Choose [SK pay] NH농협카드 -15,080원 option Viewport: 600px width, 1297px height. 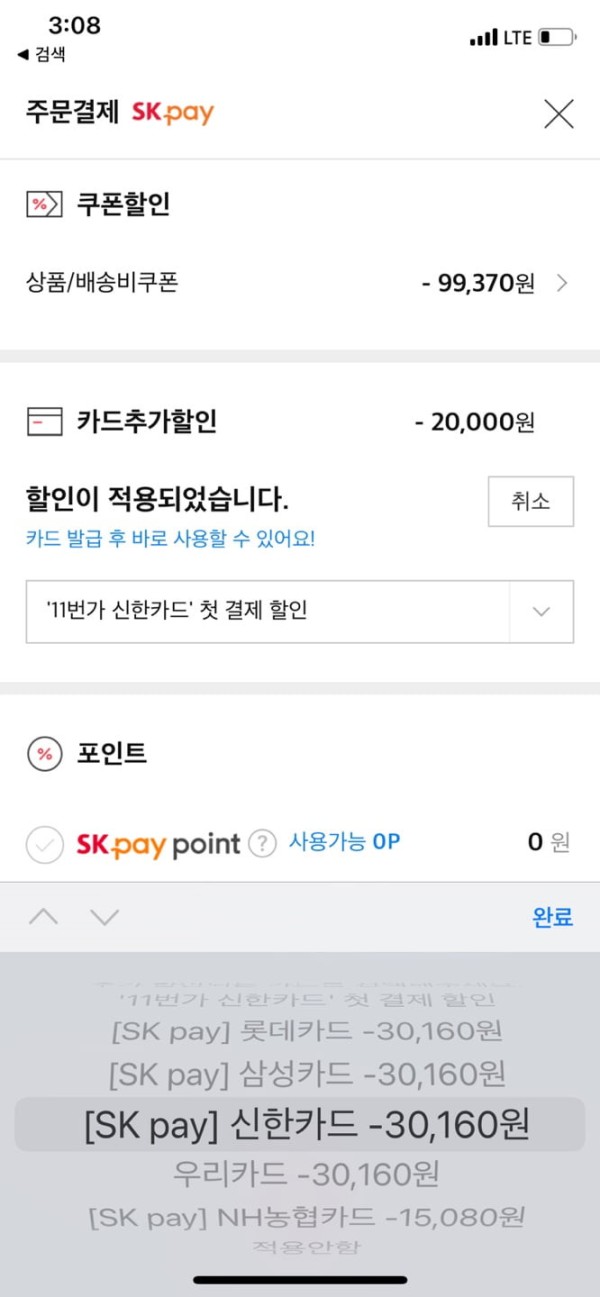click(x=306, y=1217)
